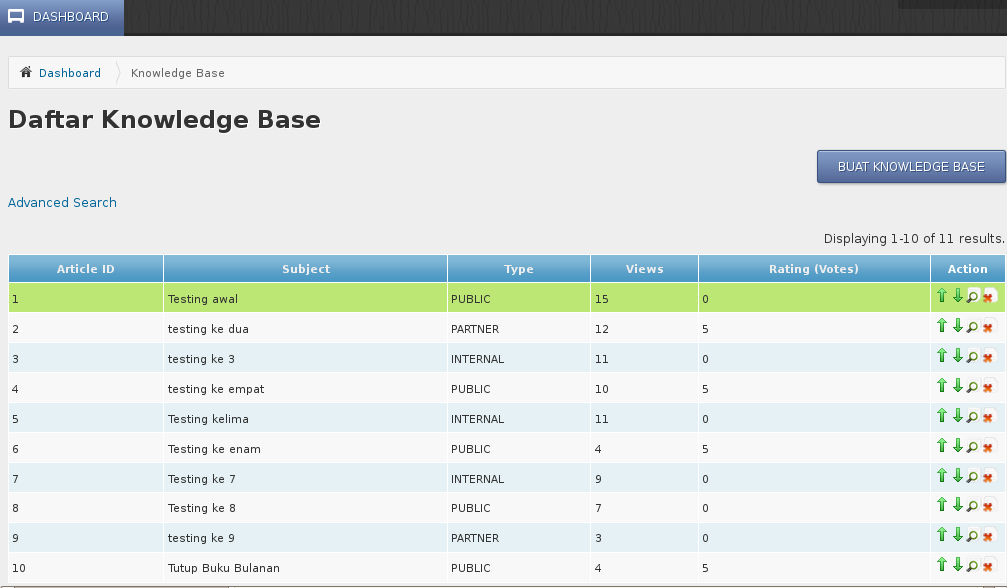Screen dimensions: 1007x588
Task: Click the Dashboard breadcrumb link
Action: tap(68, 72)
